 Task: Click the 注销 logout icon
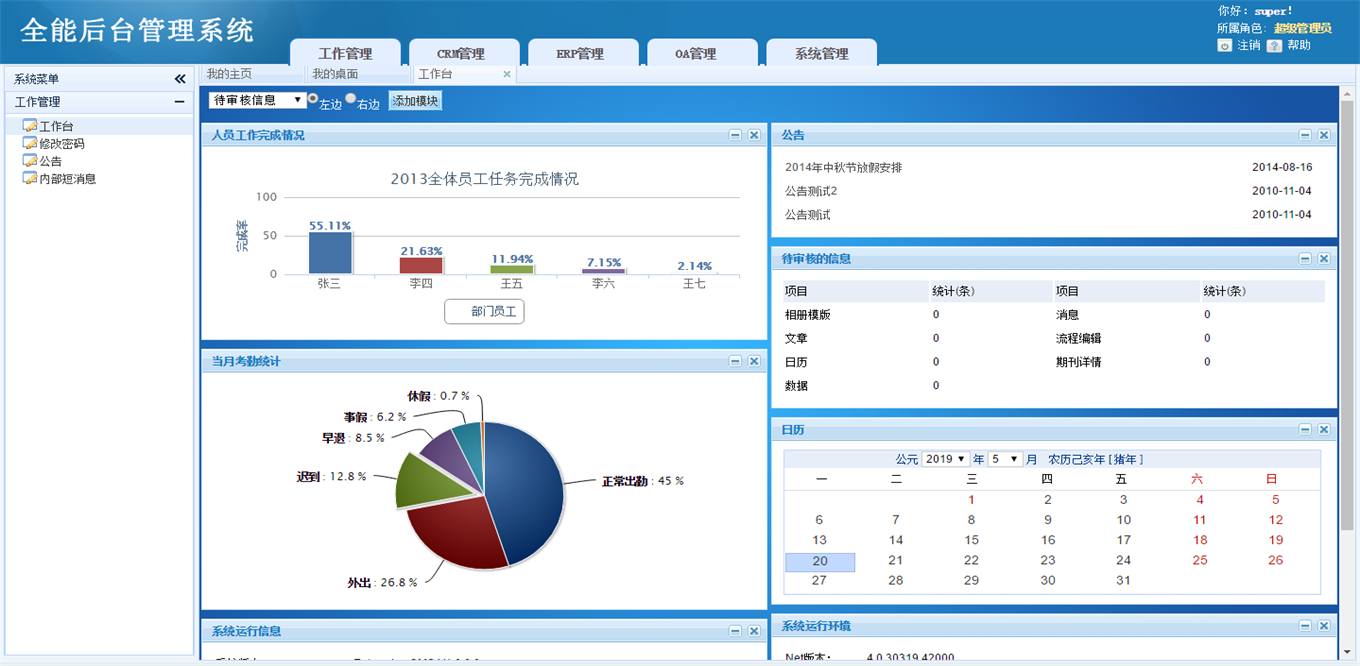pyautogui.click(x=1224, y=46)
